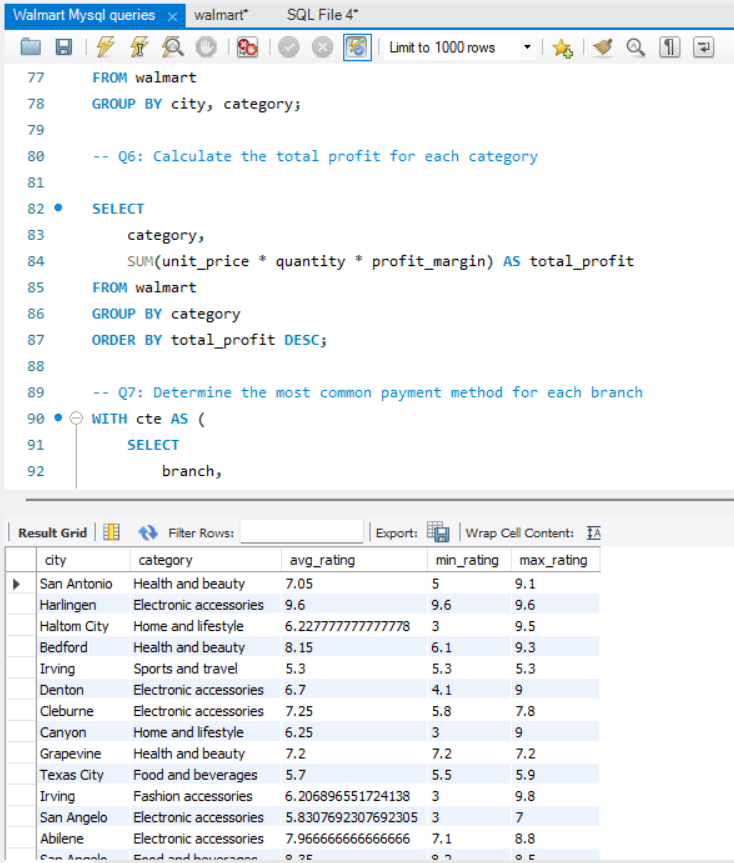Click the avg_rating column header
This screenshot has height=863, width=734.
click(322, 560)
